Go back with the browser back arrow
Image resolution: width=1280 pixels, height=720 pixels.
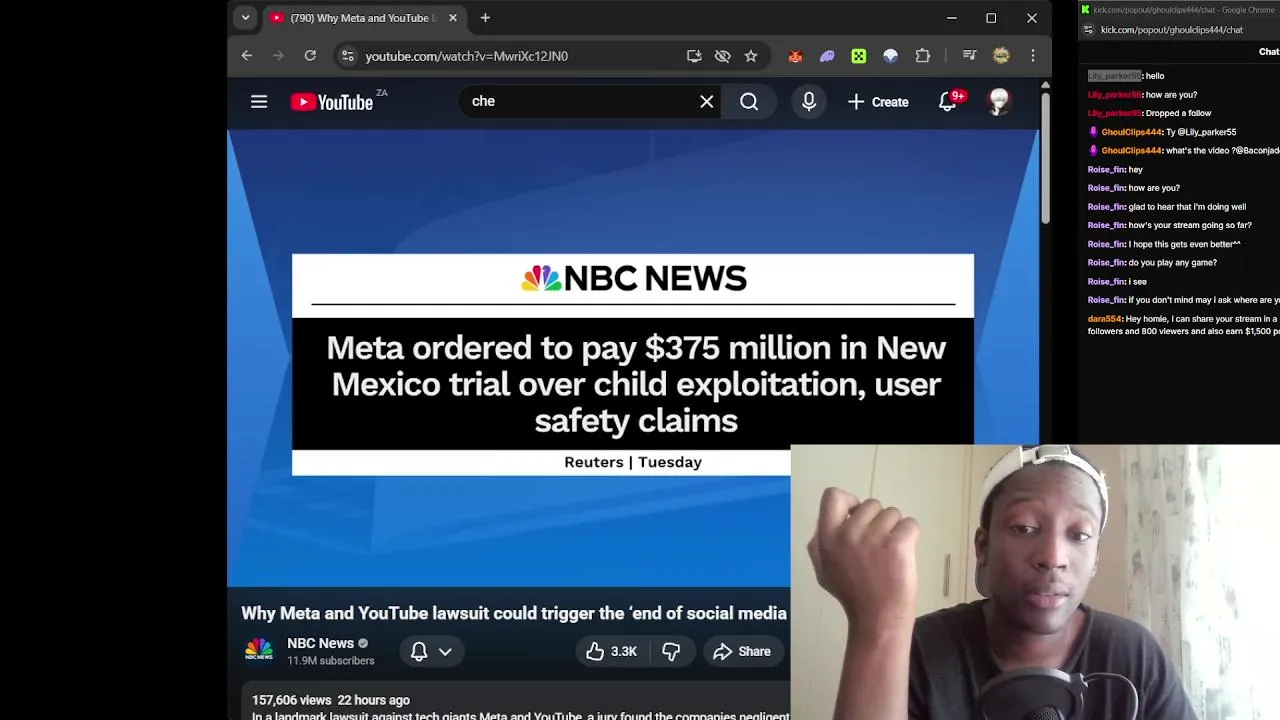pos(247,56)
